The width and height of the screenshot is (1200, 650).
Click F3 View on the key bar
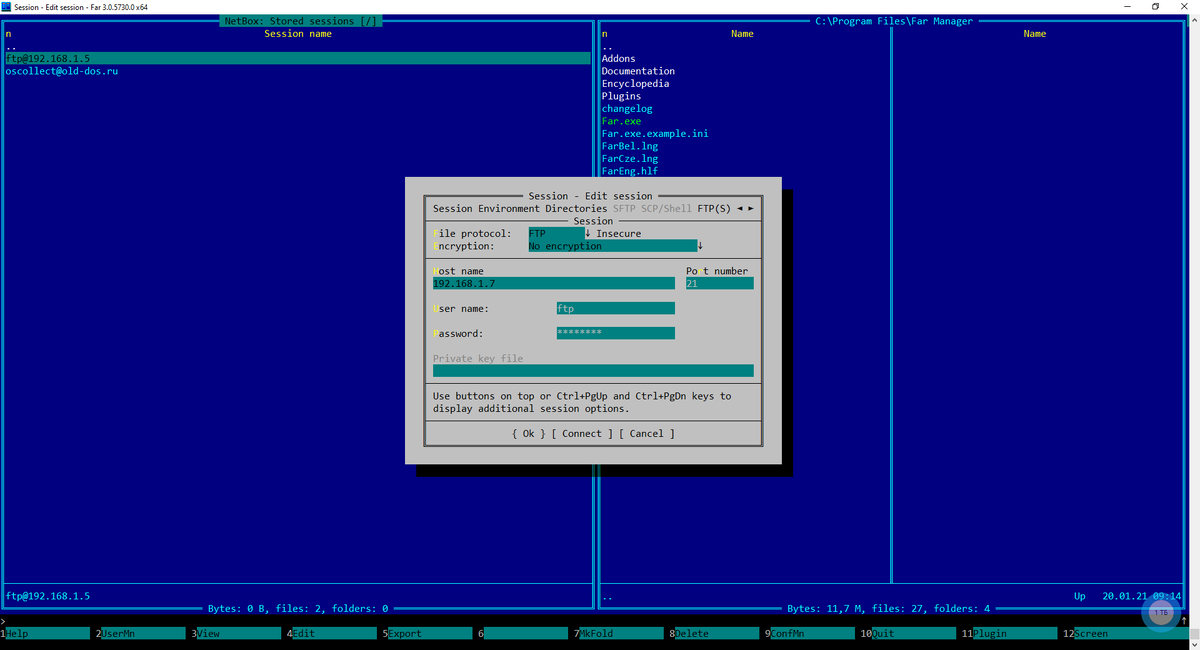coord(238,634)
